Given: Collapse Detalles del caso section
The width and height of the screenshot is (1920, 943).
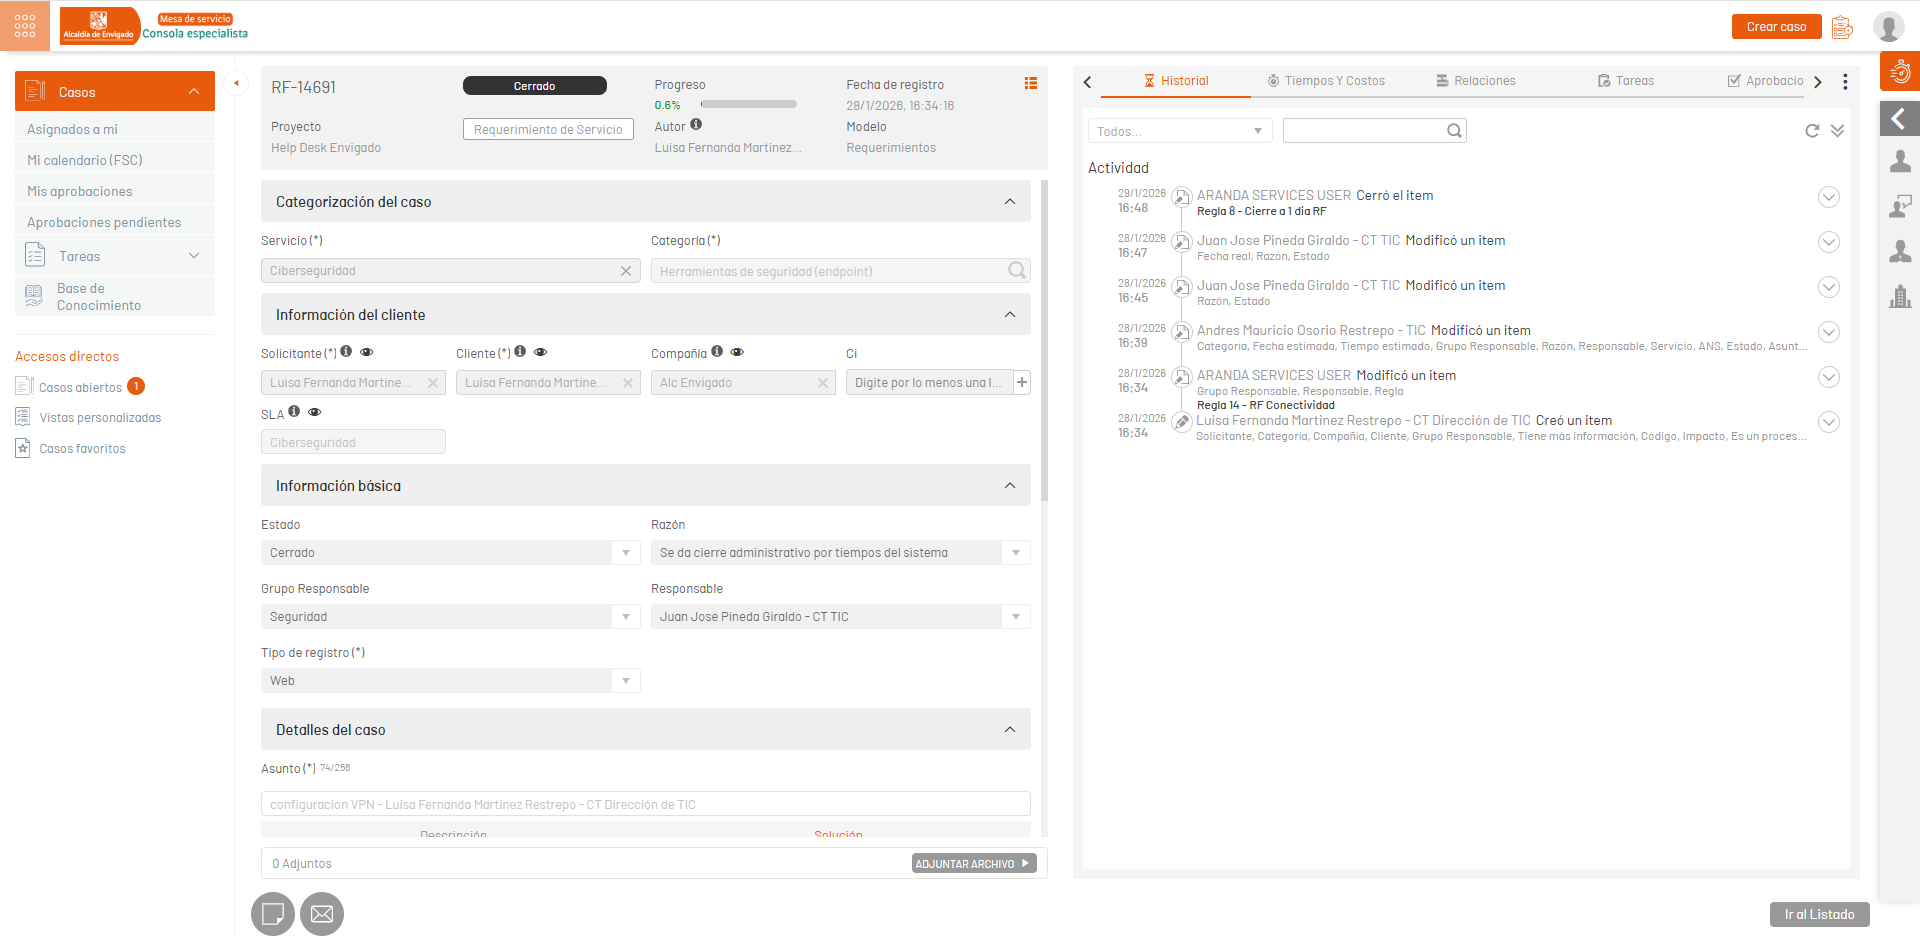Looking at the screenshot, I should (x=1010, y=730).
